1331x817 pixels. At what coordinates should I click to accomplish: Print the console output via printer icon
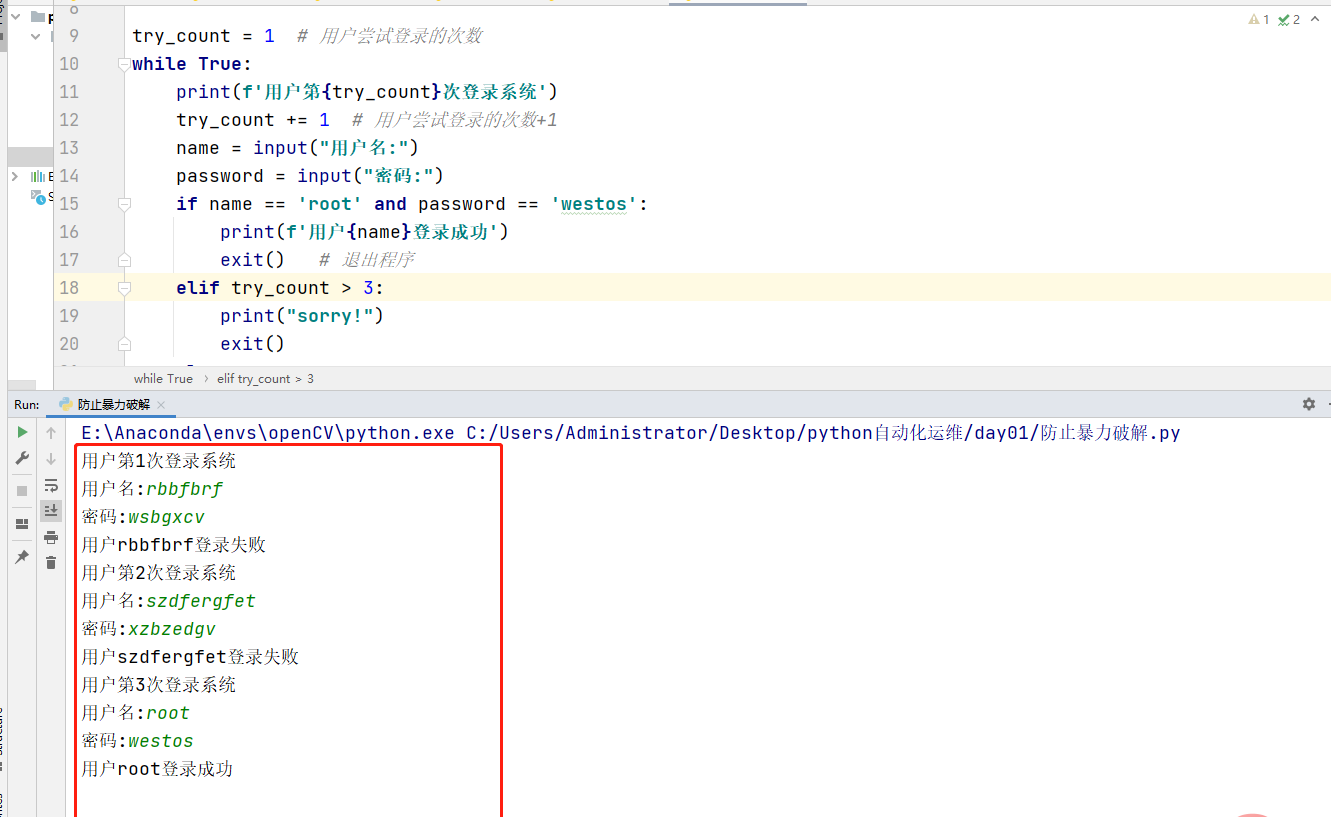tap(51, 537)
